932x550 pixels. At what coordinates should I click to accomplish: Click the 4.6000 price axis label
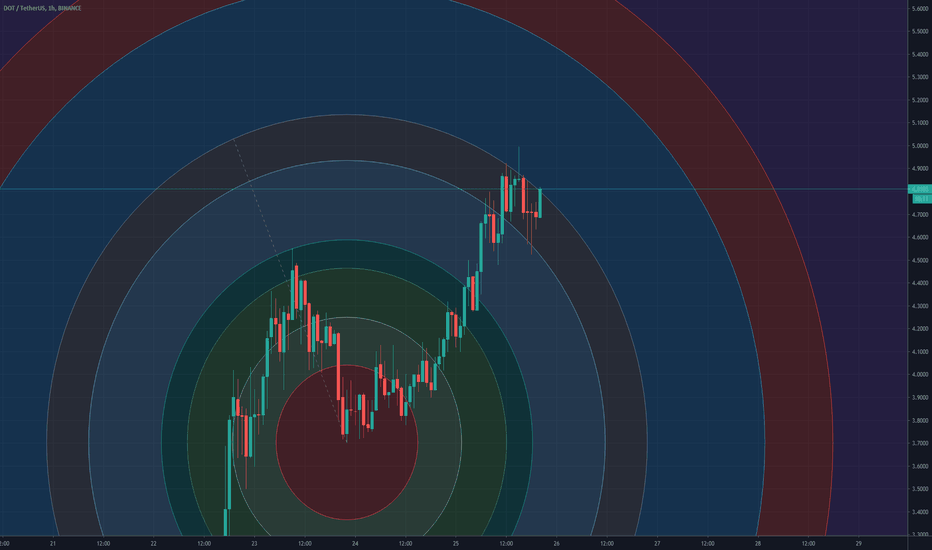[x=920, y=237]
